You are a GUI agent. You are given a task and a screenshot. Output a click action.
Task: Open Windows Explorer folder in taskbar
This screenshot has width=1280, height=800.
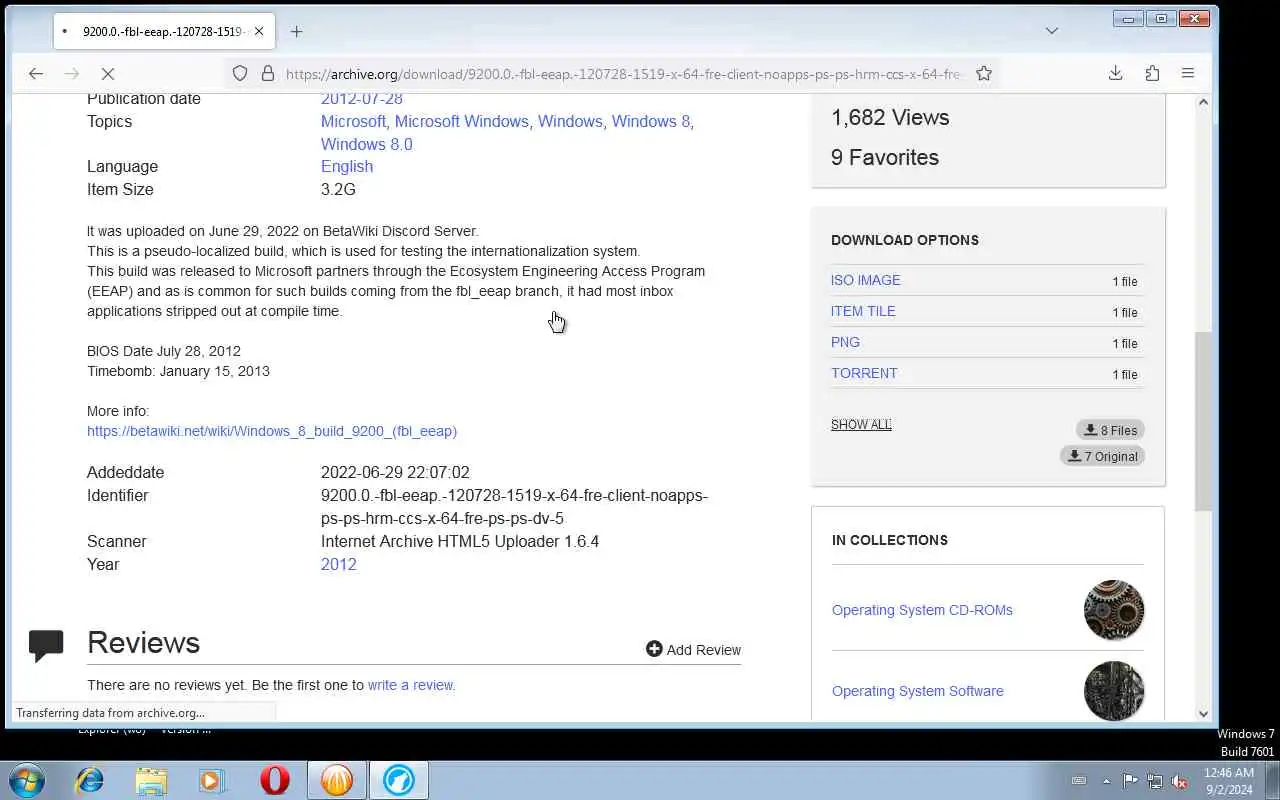151,780
